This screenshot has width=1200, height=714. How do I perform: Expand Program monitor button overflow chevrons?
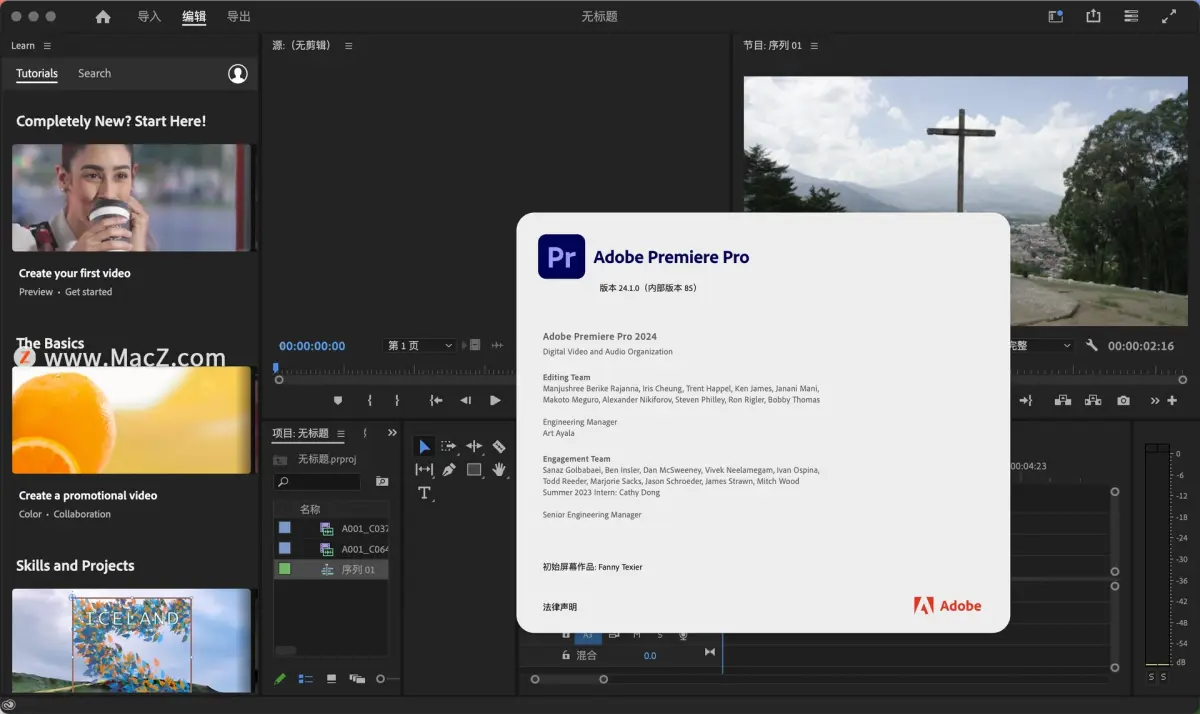click(x=1155, y=400)
